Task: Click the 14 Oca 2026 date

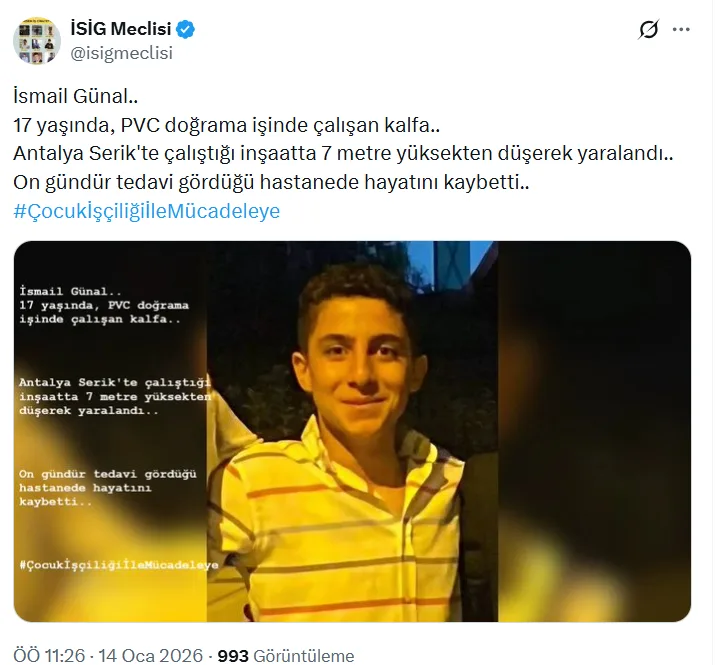Action: (151, 655)
